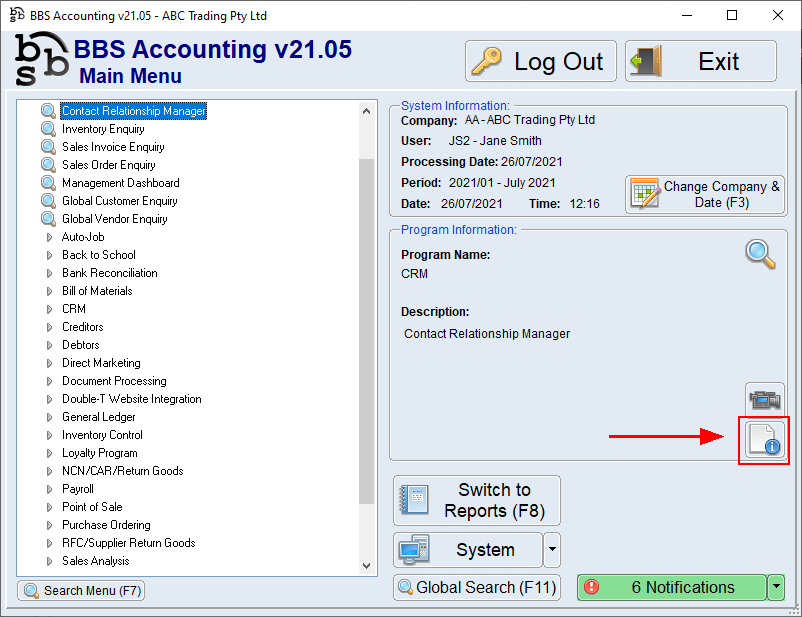Select Contact Relationship Manager menu item
The width and height of the screenshot is (802, 617).
133,111
